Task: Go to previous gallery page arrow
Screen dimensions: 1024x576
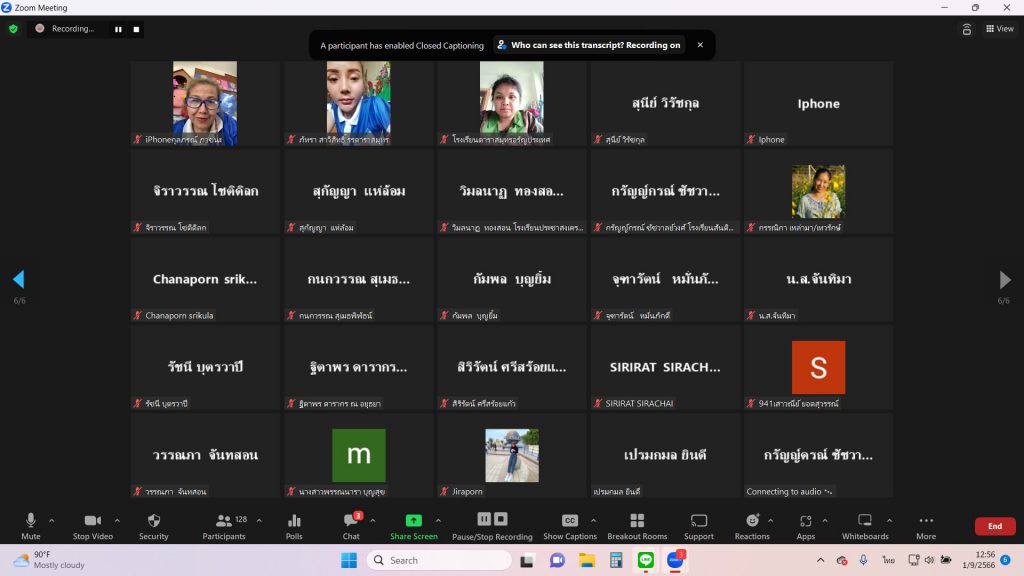Action: (x=18, y=279)
